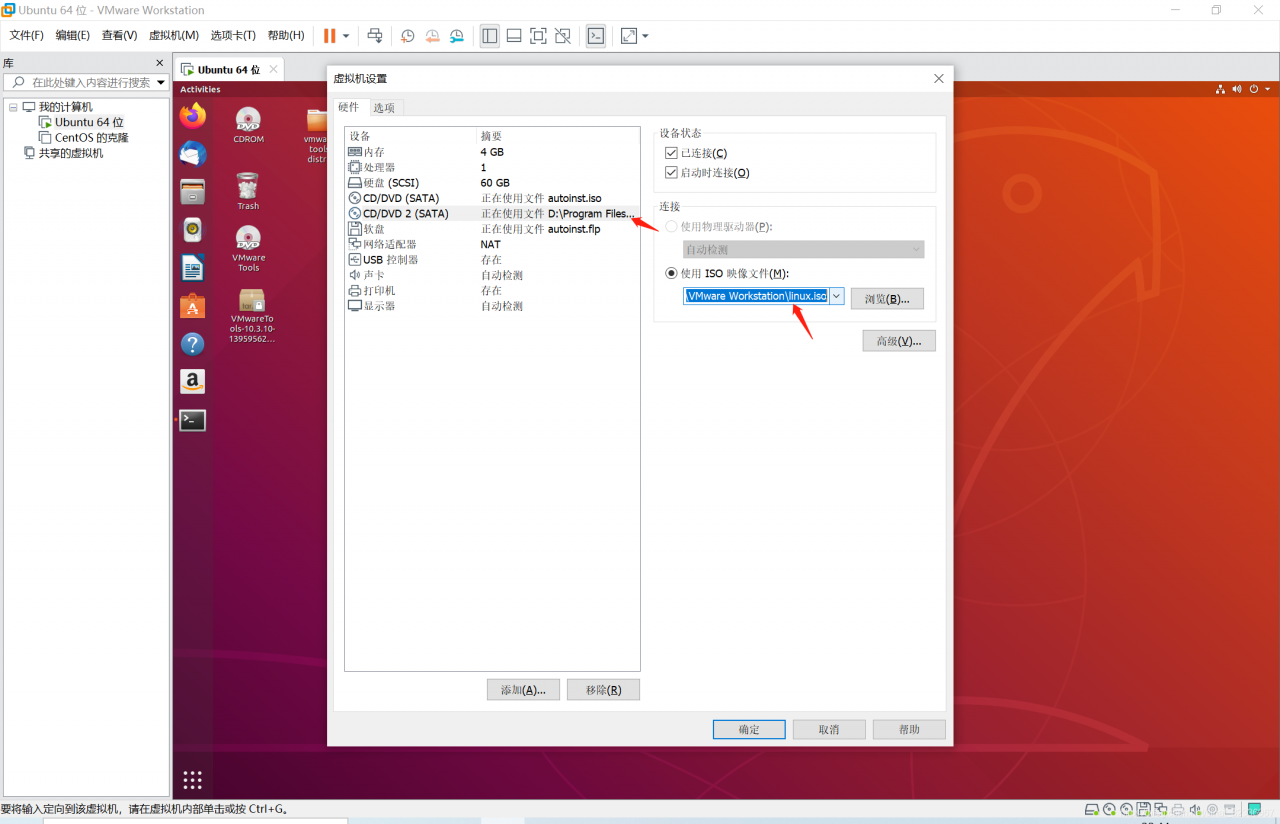This screenshot has height=824, width=1280.
Task: Click the Ubuntu power icon in top bar
Action: [x=1254, y=89]
